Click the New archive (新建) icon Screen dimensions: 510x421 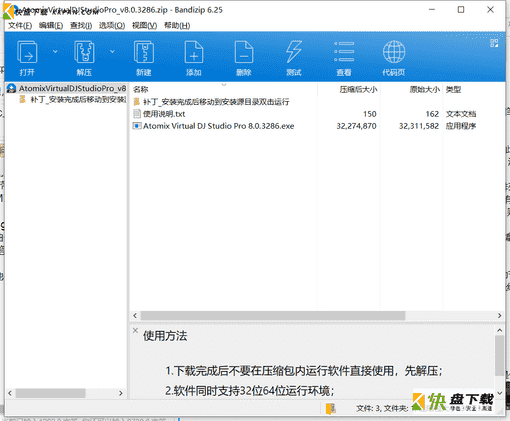[x=144, y=52]
